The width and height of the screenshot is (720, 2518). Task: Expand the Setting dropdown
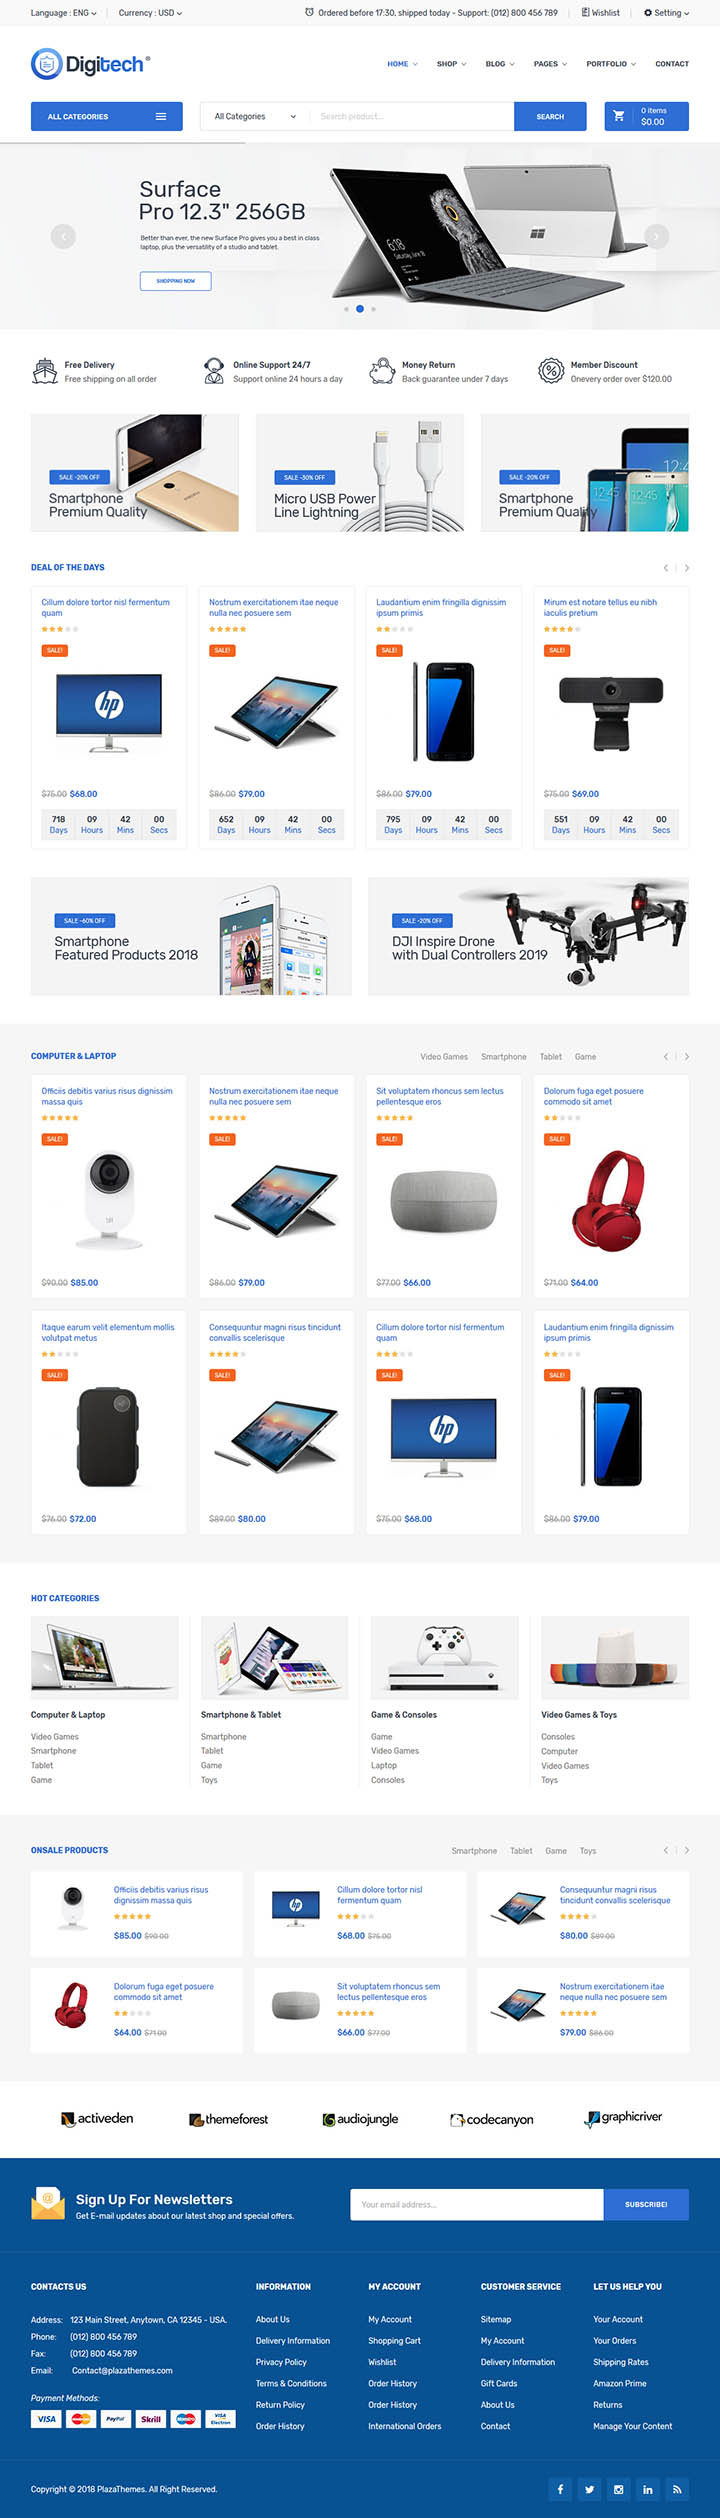pos(666,13)
